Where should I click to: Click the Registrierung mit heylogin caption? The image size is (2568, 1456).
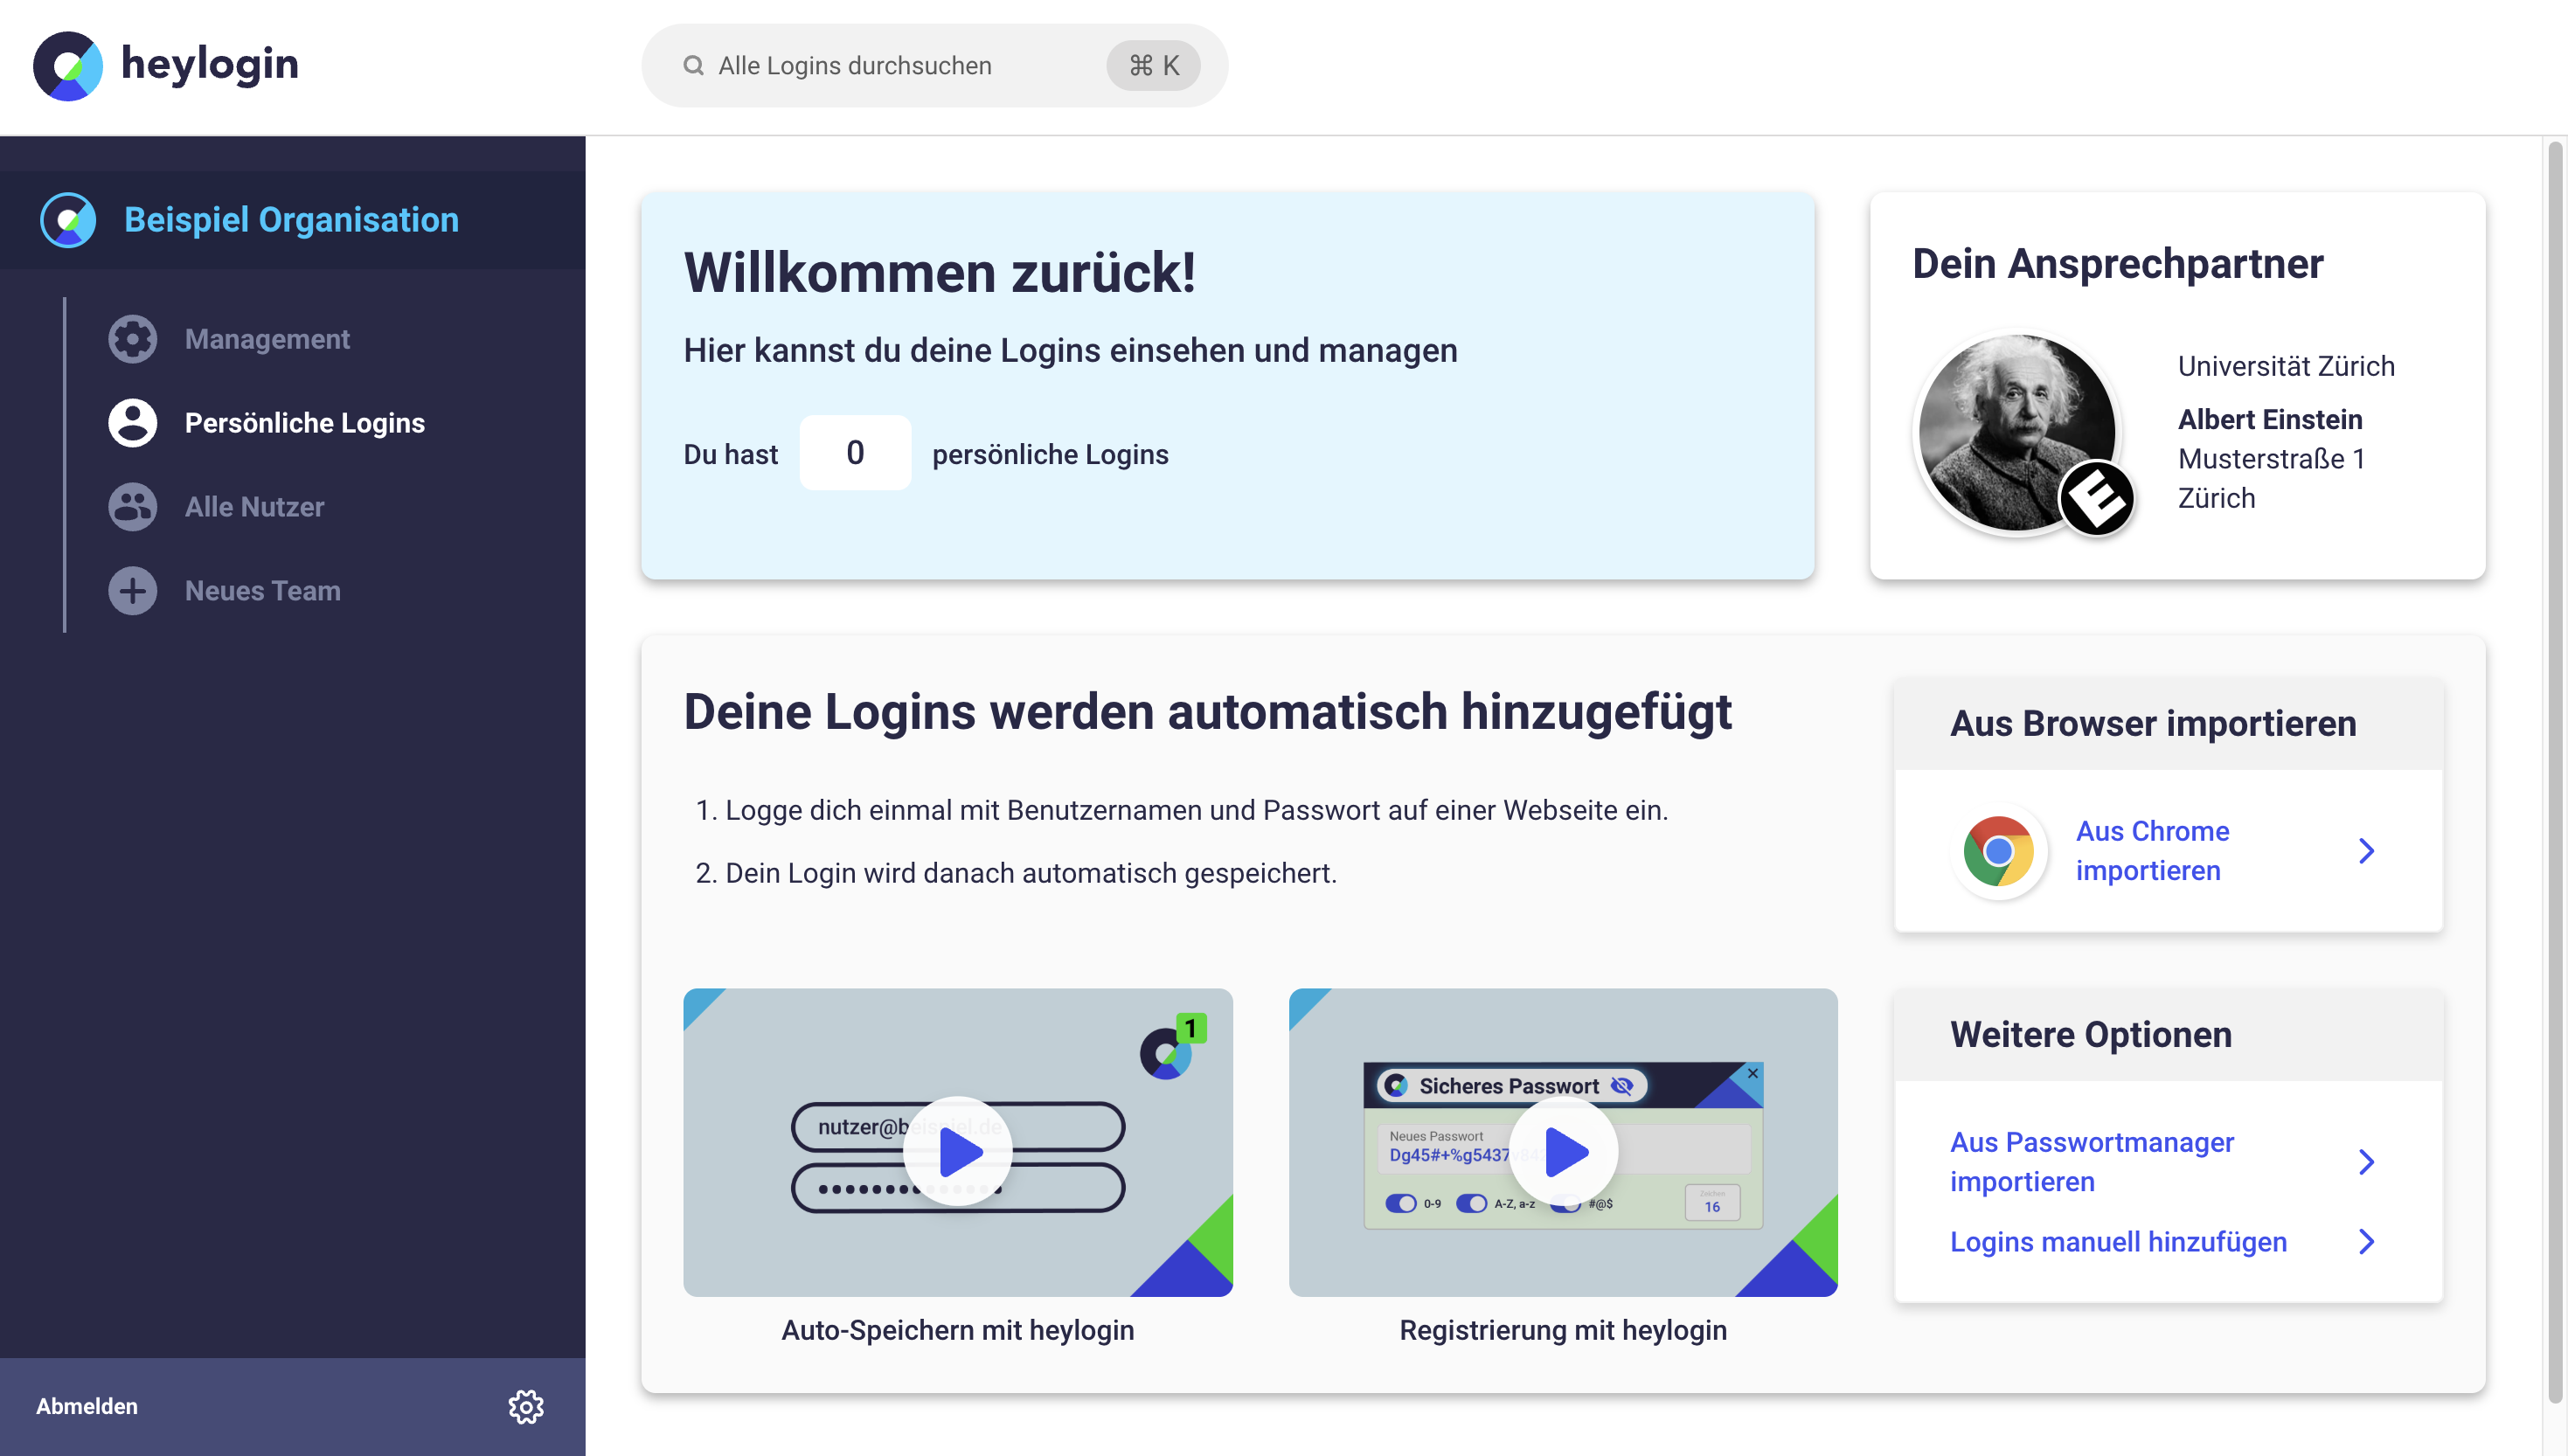[1563, 1330]
